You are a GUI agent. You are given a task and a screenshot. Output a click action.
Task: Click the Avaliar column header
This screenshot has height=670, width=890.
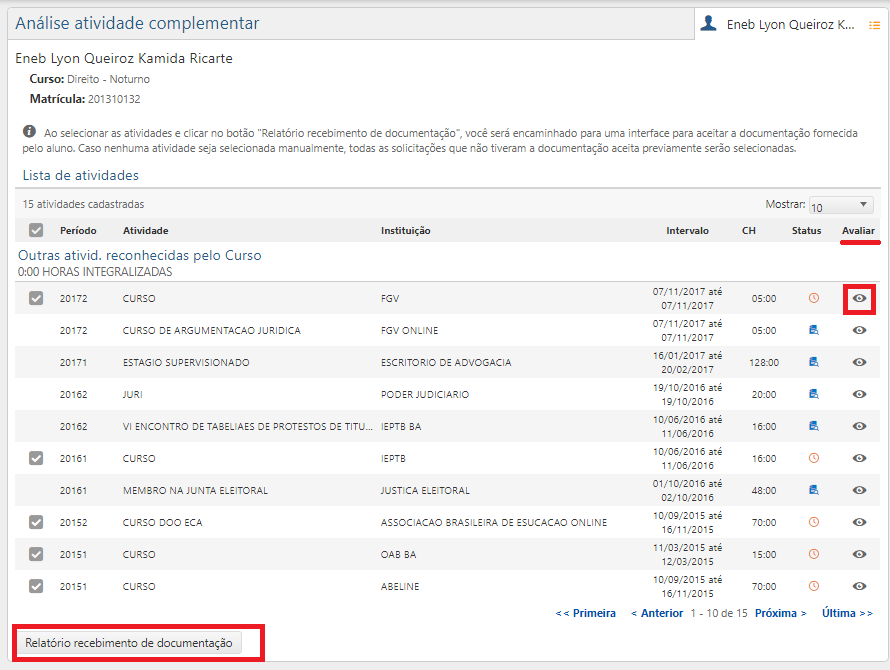(x=857, y=230)
